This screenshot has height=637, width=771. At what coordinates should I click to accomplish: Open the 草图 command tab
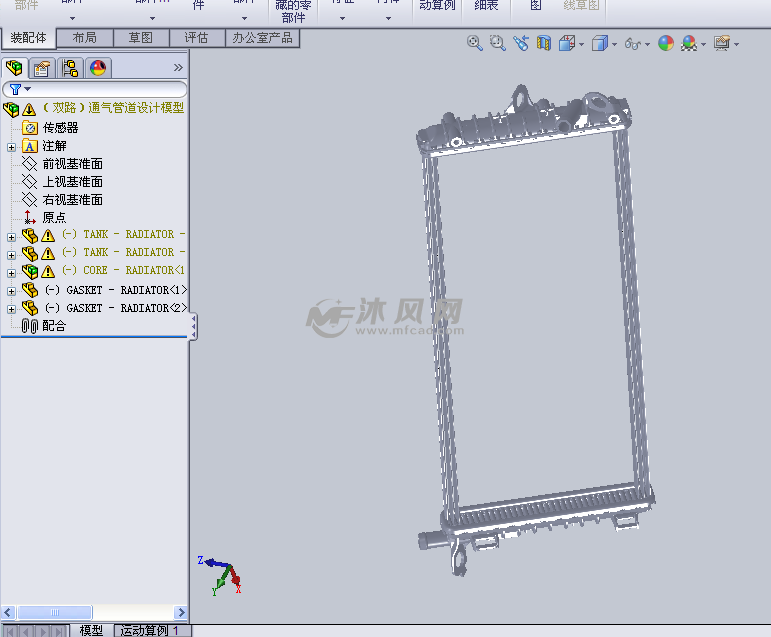[141, 38]
